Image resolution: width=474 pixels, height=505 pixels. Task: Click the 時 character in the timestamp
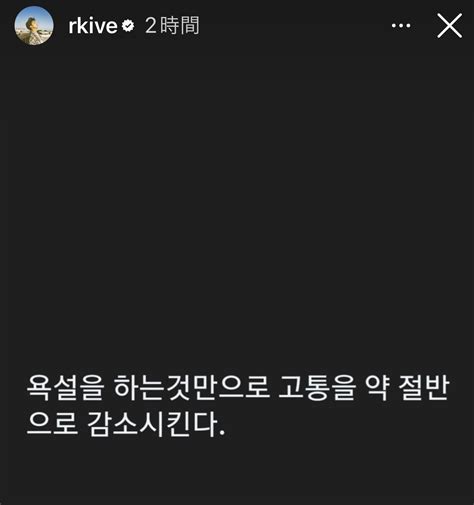(170, 26)
